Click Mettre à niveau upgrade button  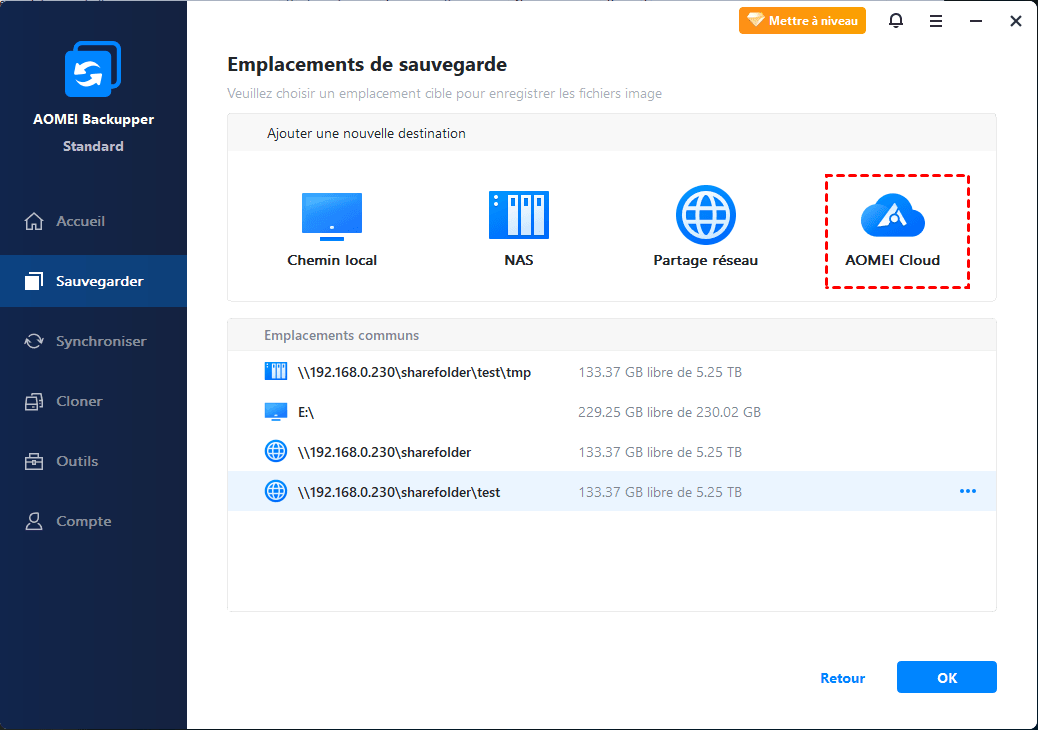coord(802,21)
